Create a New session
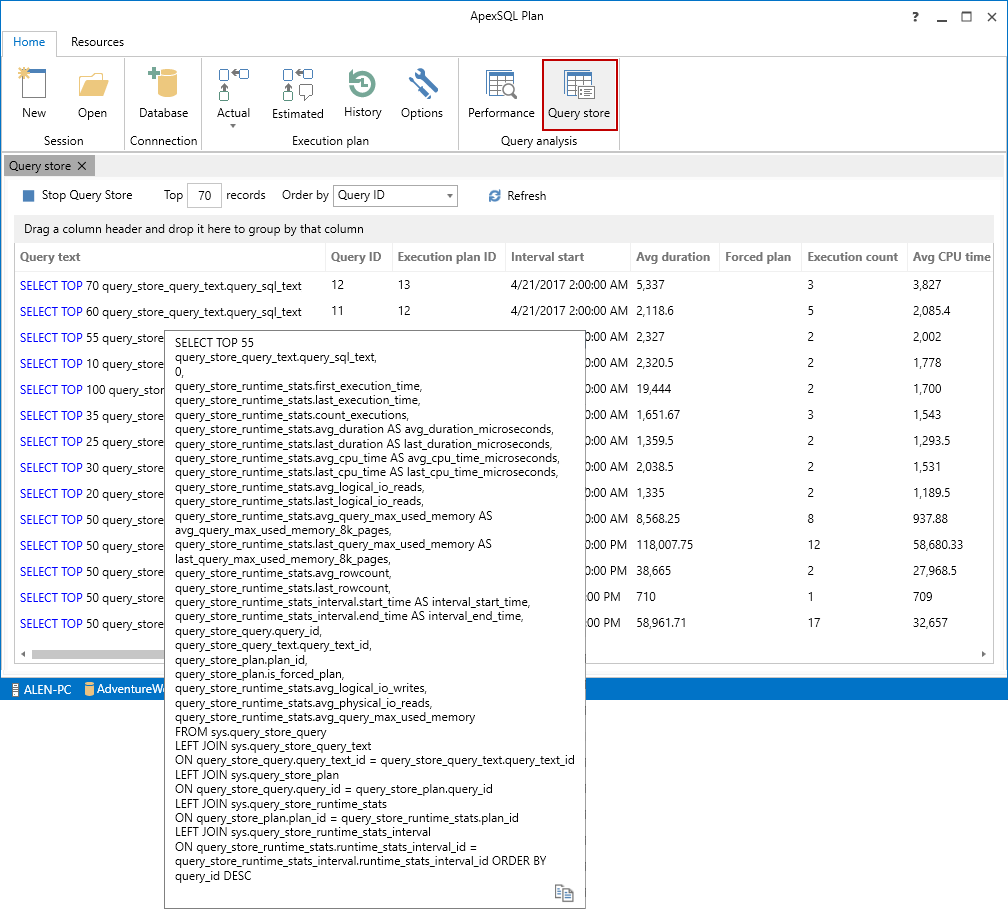Screen dimensions: 1008x910 [x=33, y=94]
